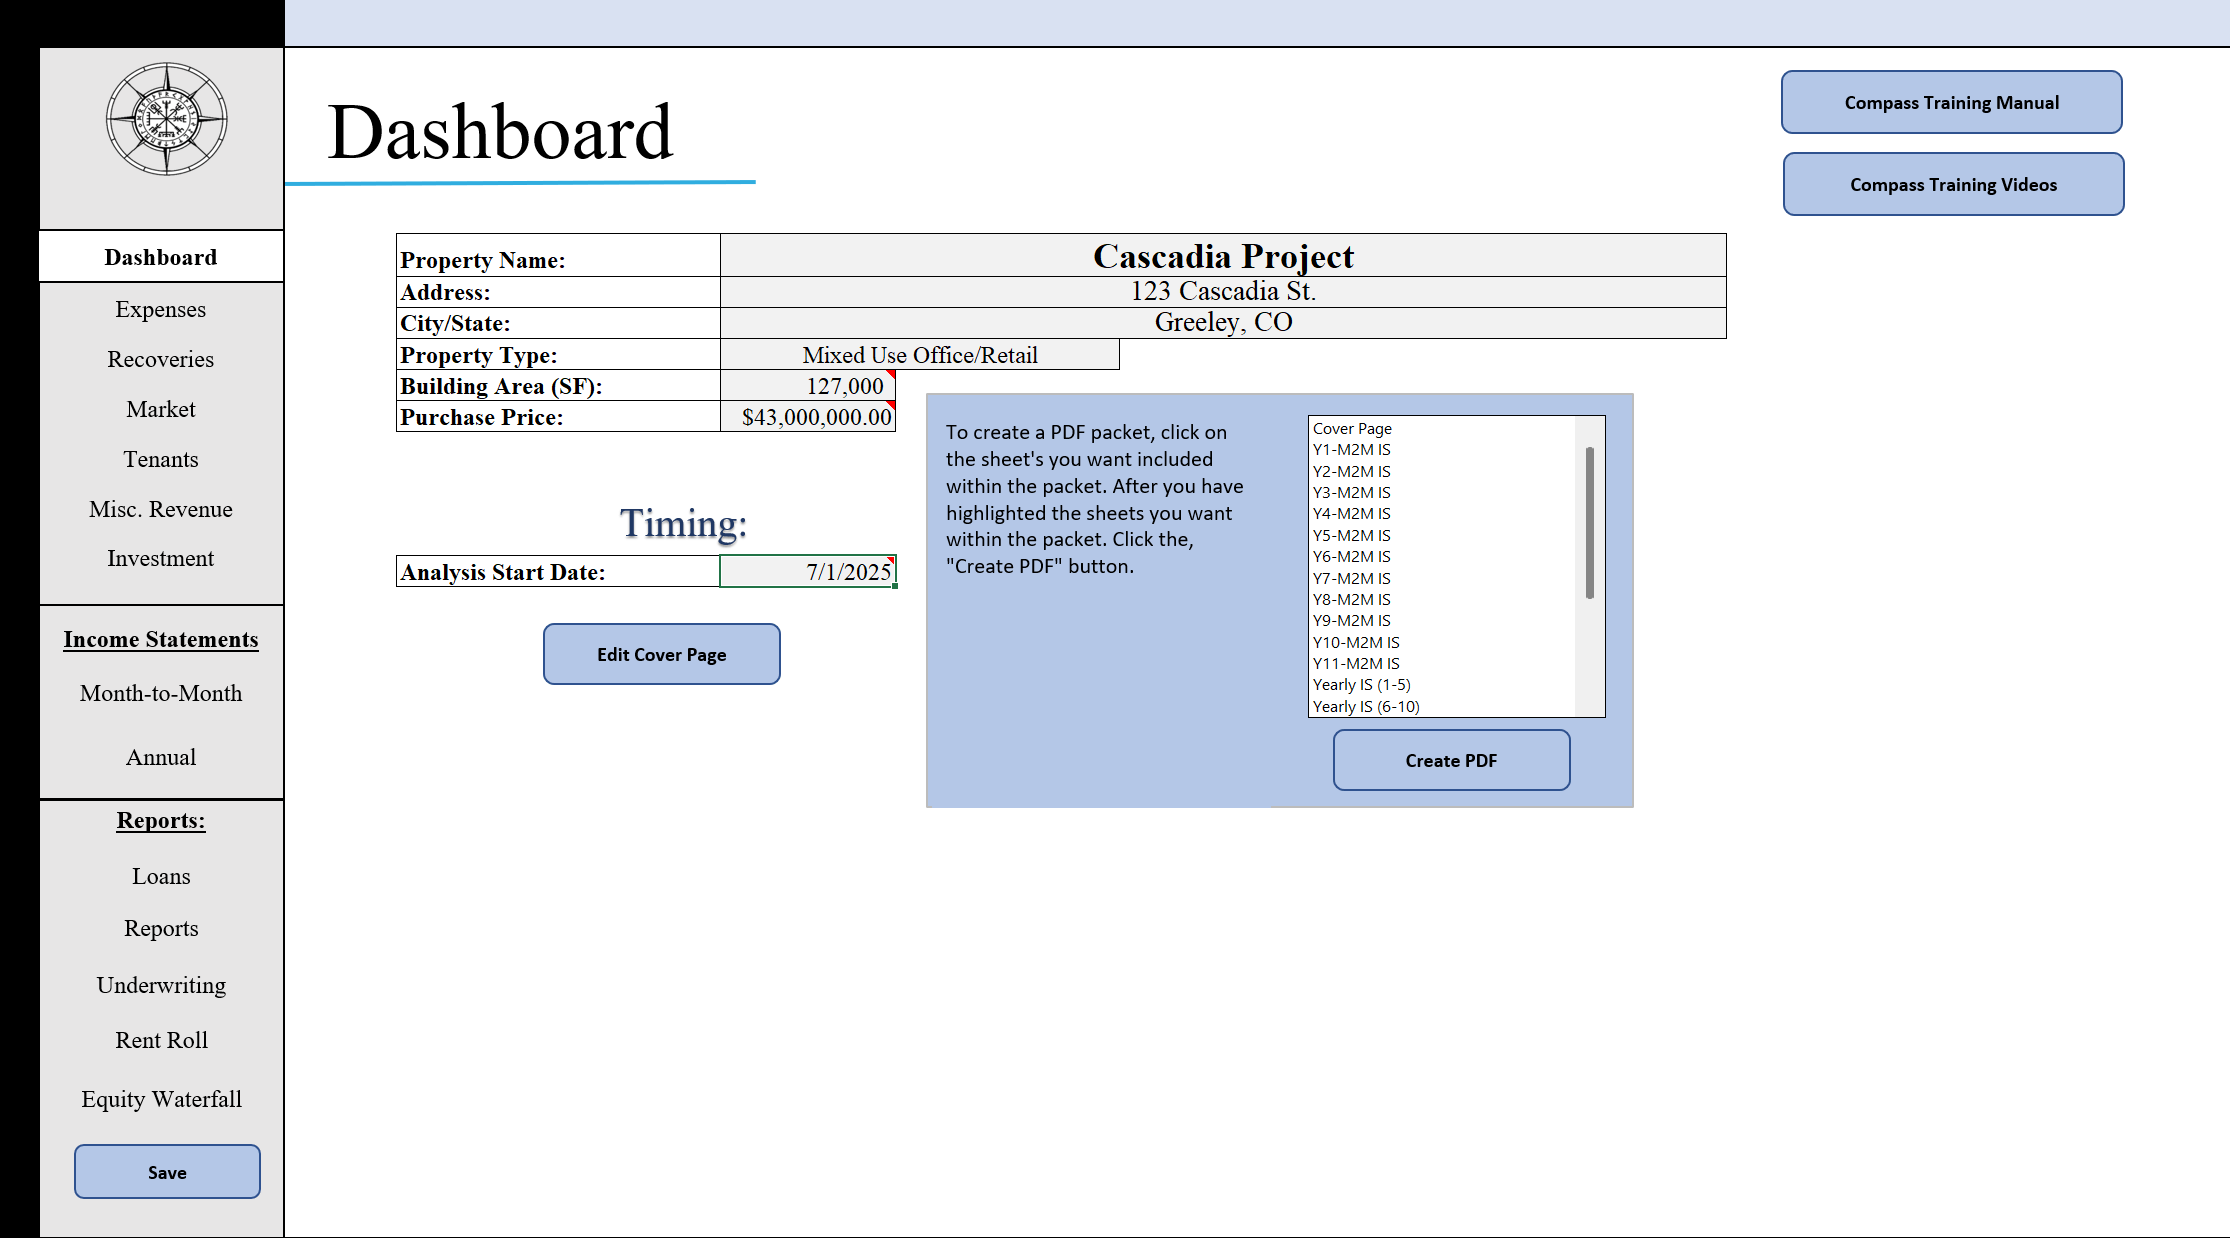
Task: Click the Save button in sidebar
Action: point(166,1172)
